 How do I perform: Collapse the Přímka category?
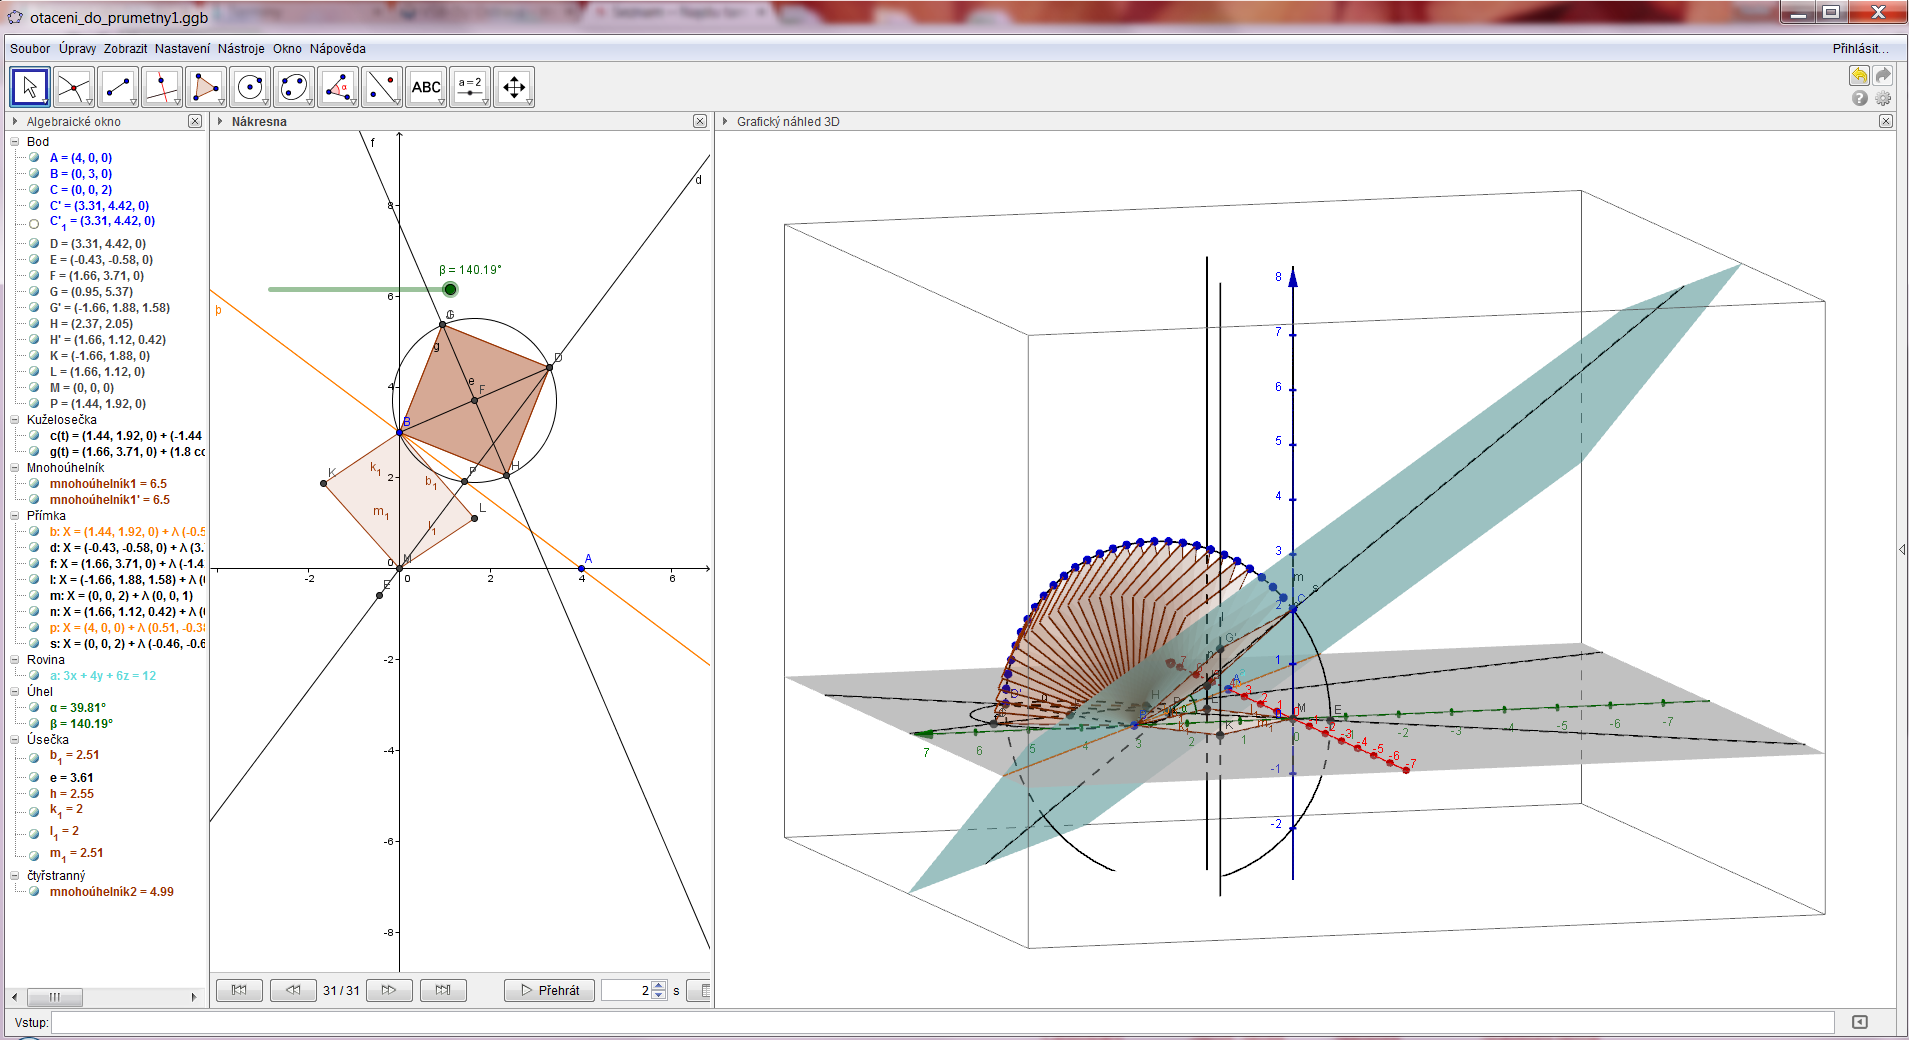(15, 516)
